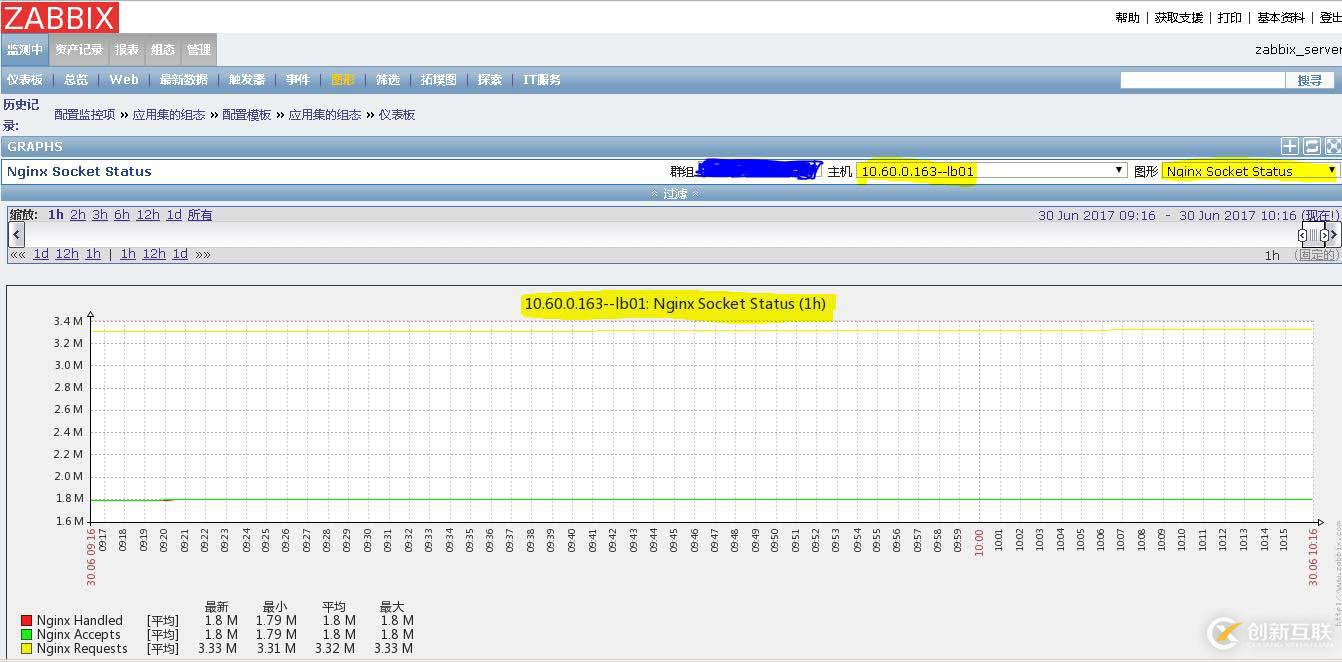Open the 图形 graph dropdown

click(1250, 171)
